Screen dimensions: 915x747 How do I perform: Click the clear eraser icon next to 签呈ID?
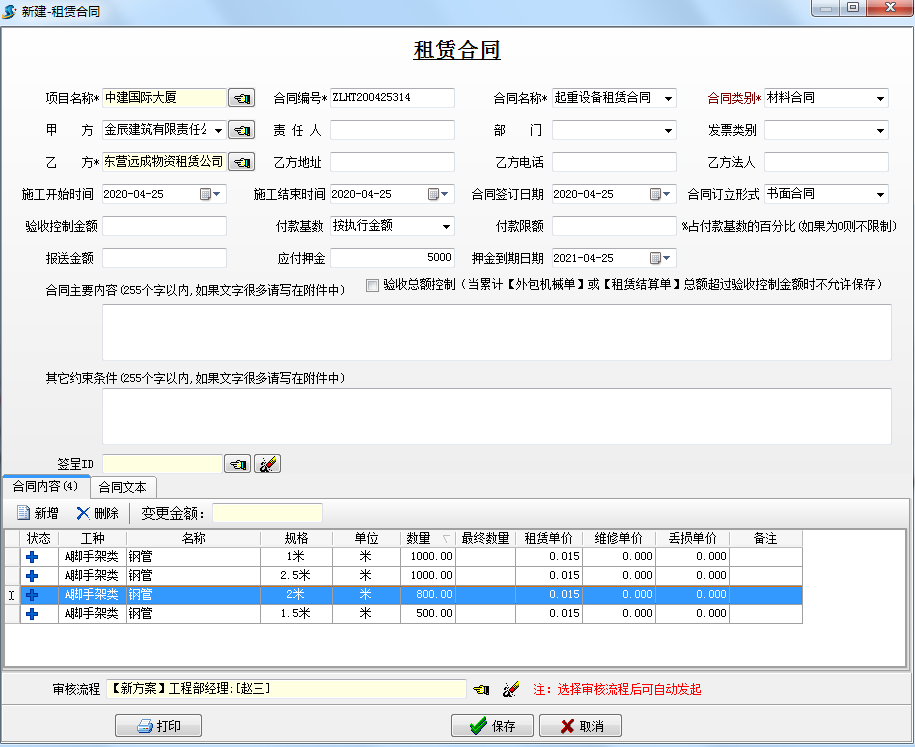(x=267, y=464)
